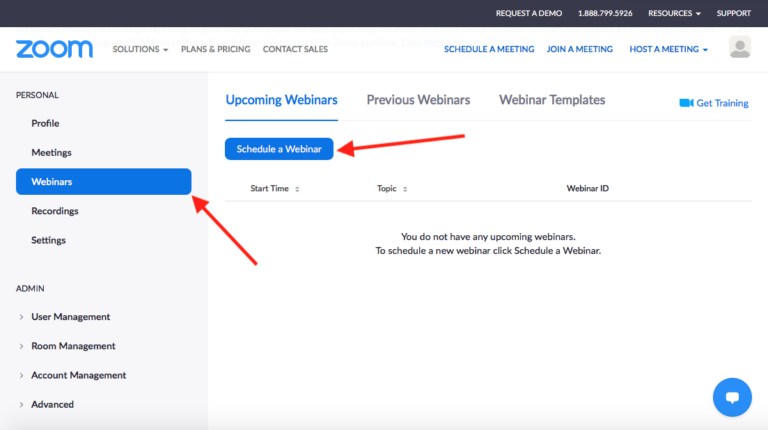The image size is (768, 430).
Task: Open the Solutions dropdown
Action: [x=140, y=49]
